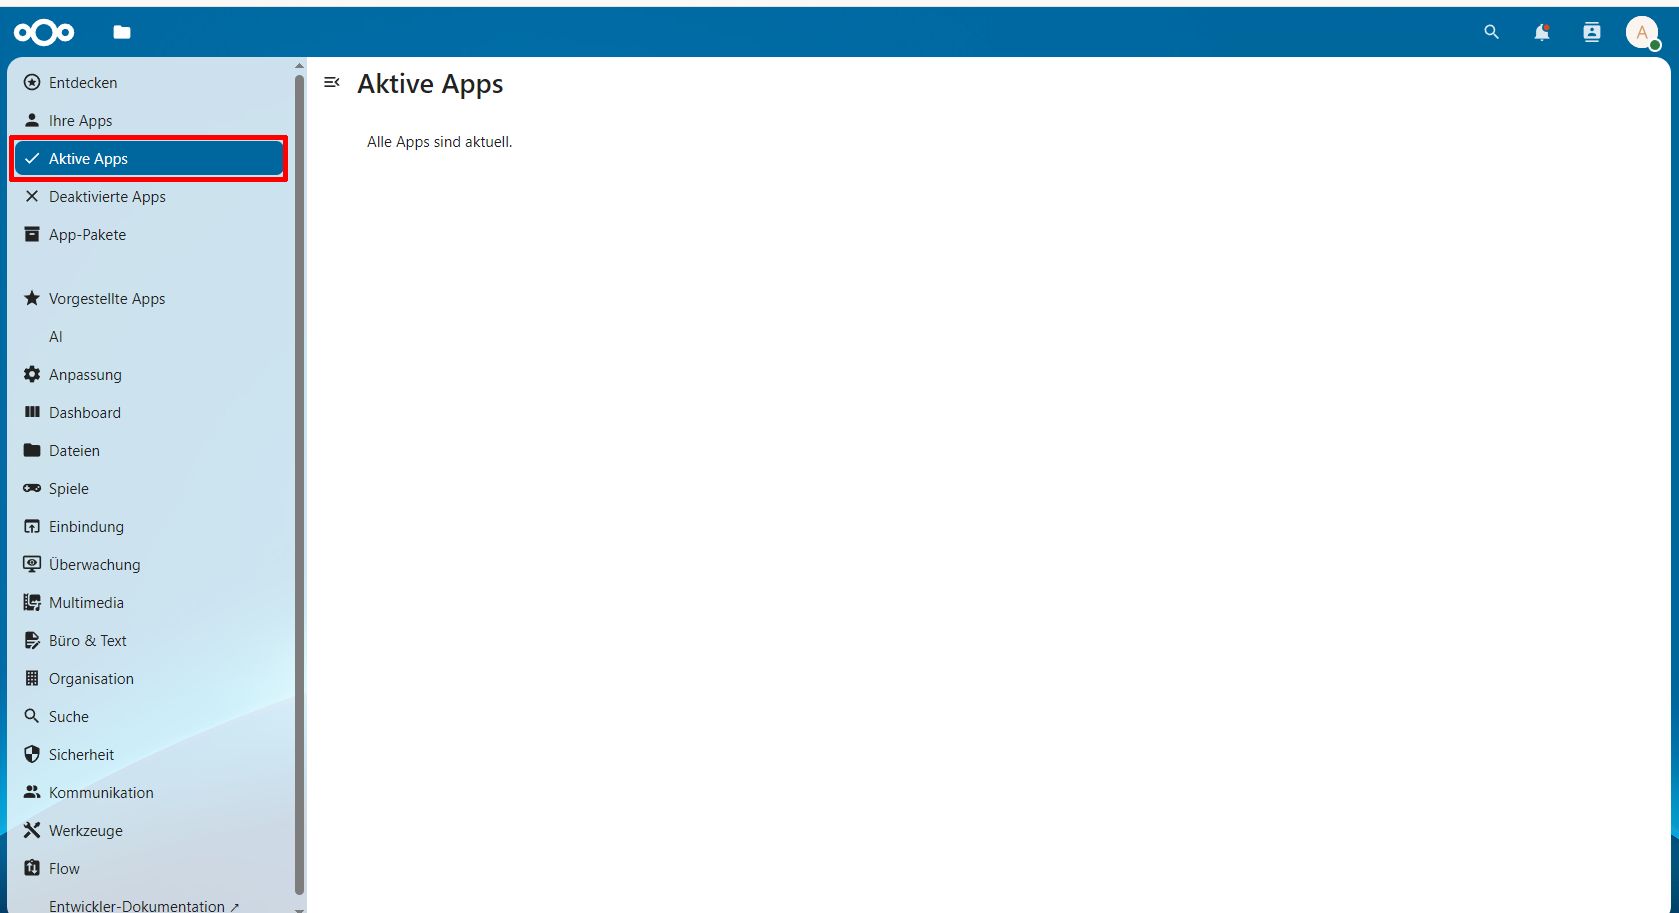1679x913 pixels.
Task: Open Kommunikation category
Action: 150,793
